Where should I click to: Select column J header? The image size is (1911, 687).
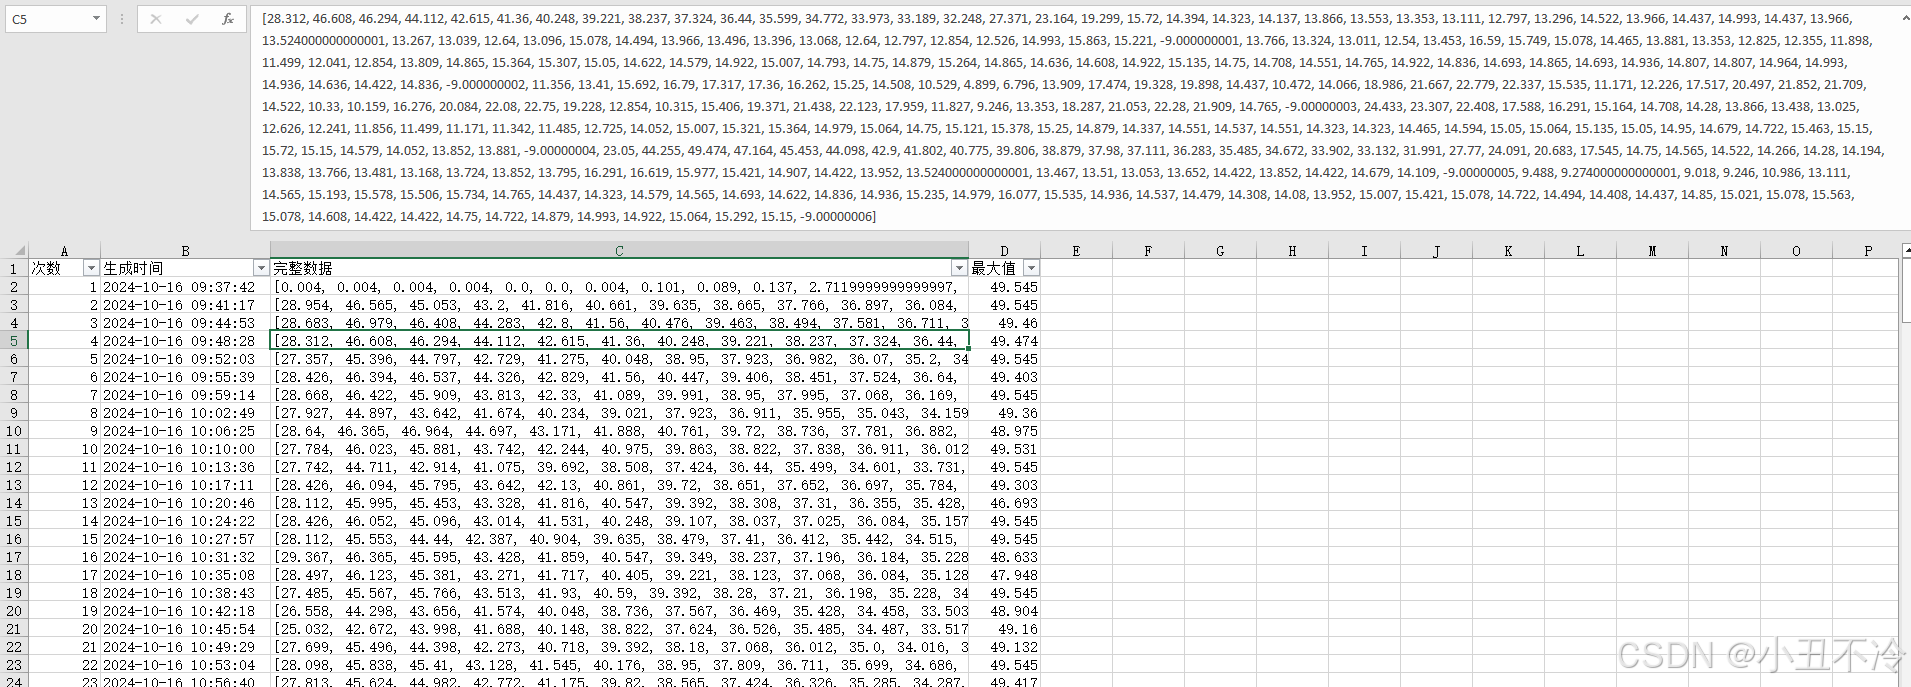(1436, 251)
